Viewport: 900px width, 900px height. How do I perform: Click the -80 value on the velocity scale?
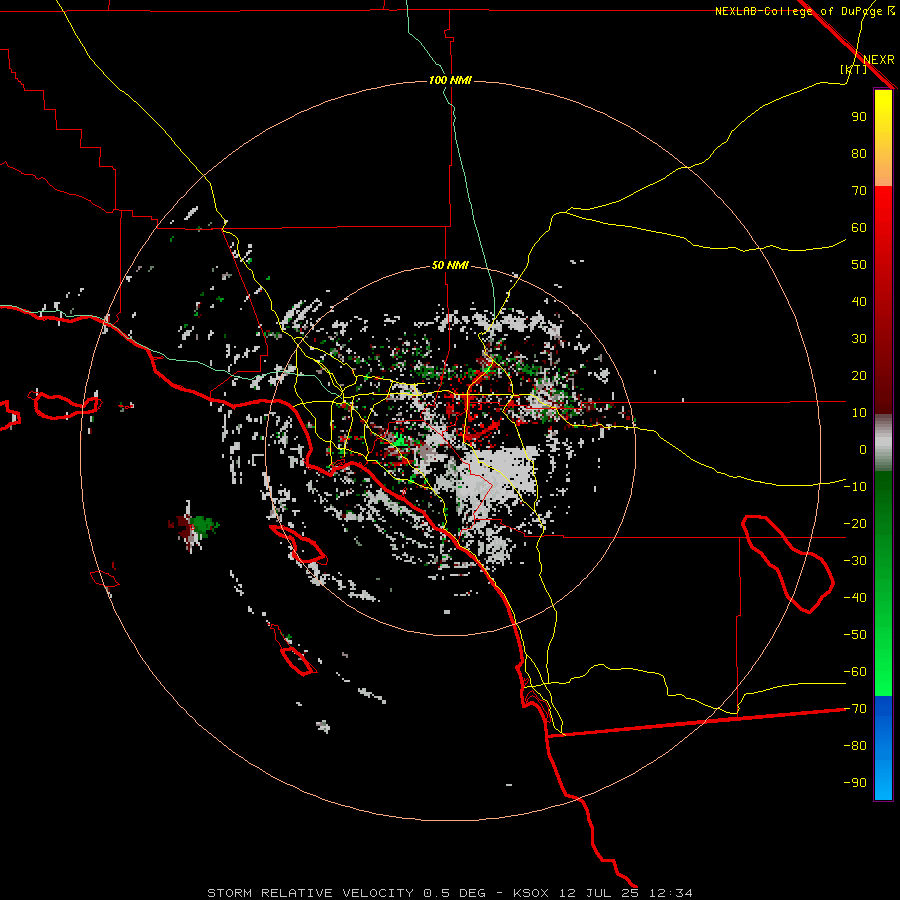click(x=855, y=746)
